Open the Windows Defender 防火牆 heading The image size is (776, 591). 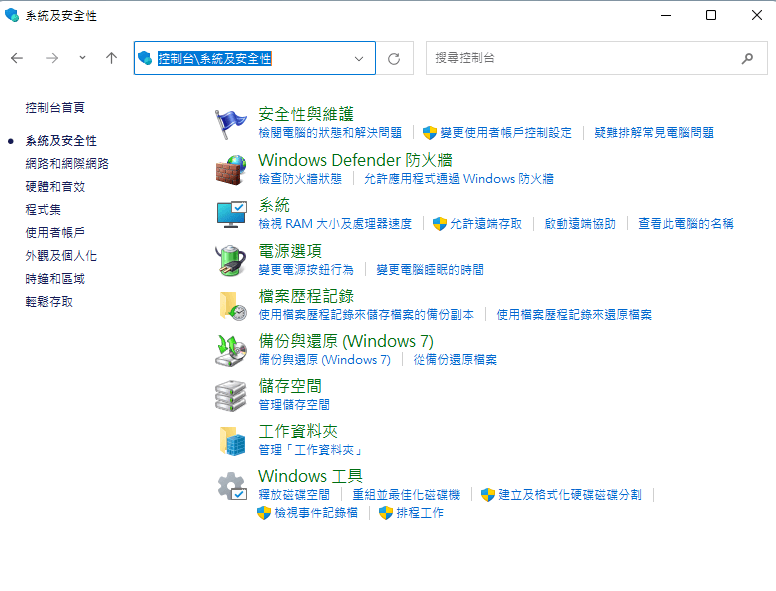click(355, 160)
